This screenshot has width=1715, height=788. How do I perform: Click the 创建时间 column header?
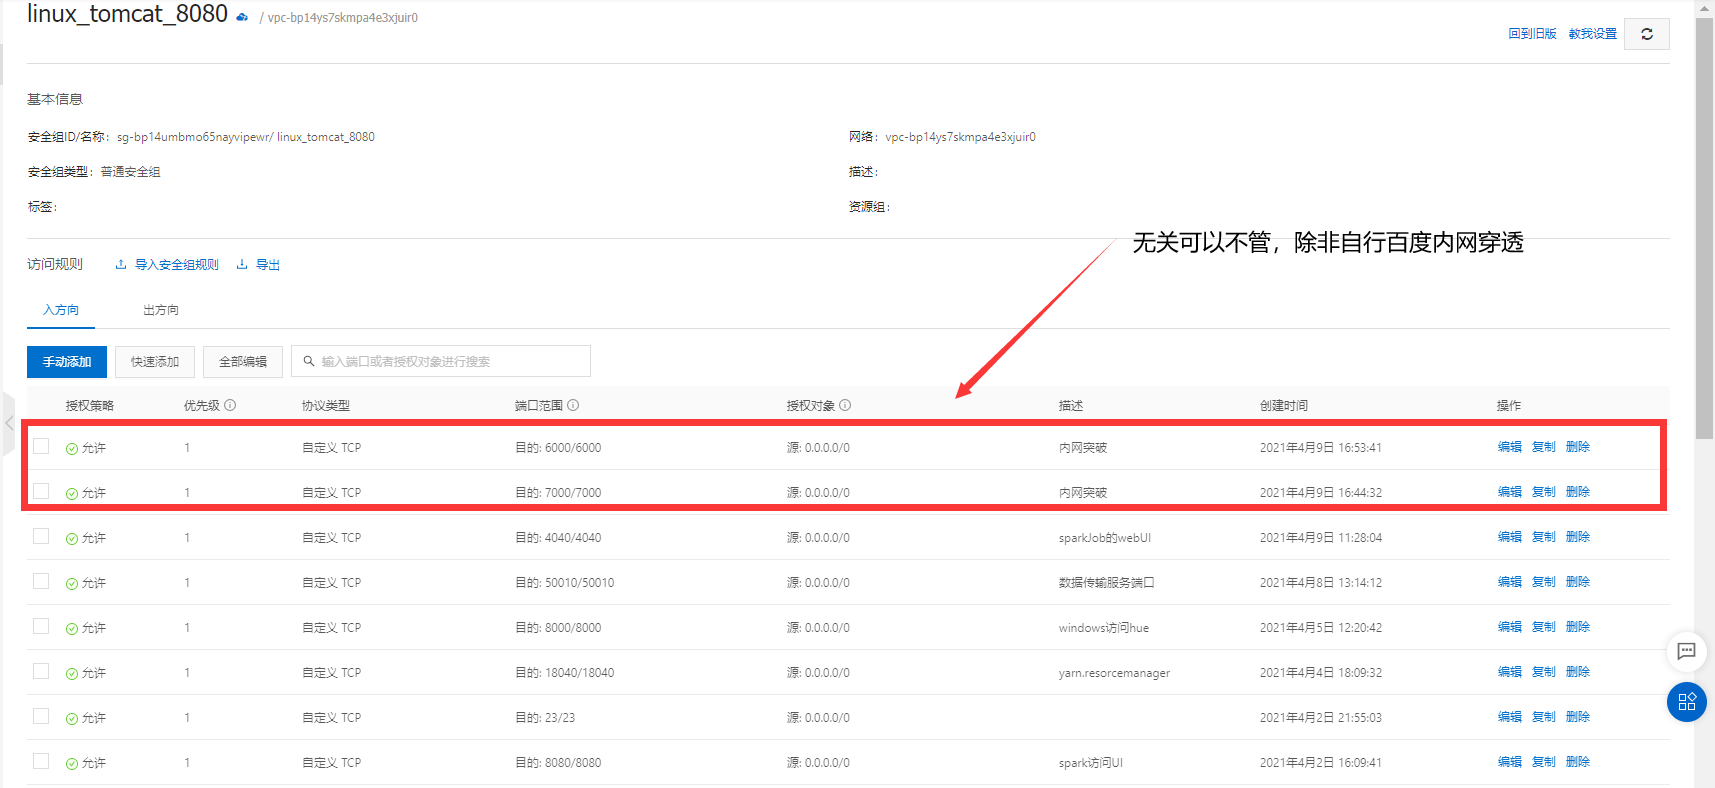pos(1284,405)
